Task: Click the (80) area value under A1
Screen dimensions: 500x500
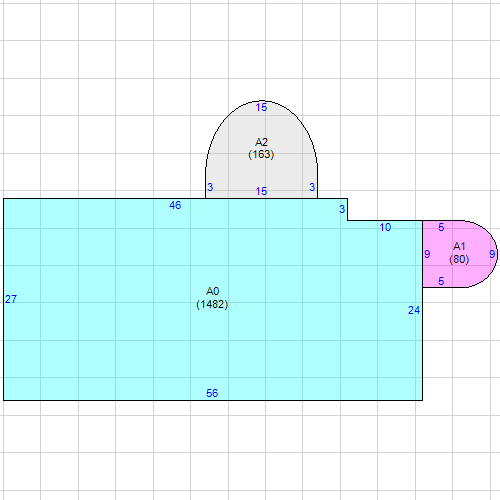Action: coord(459,259)
